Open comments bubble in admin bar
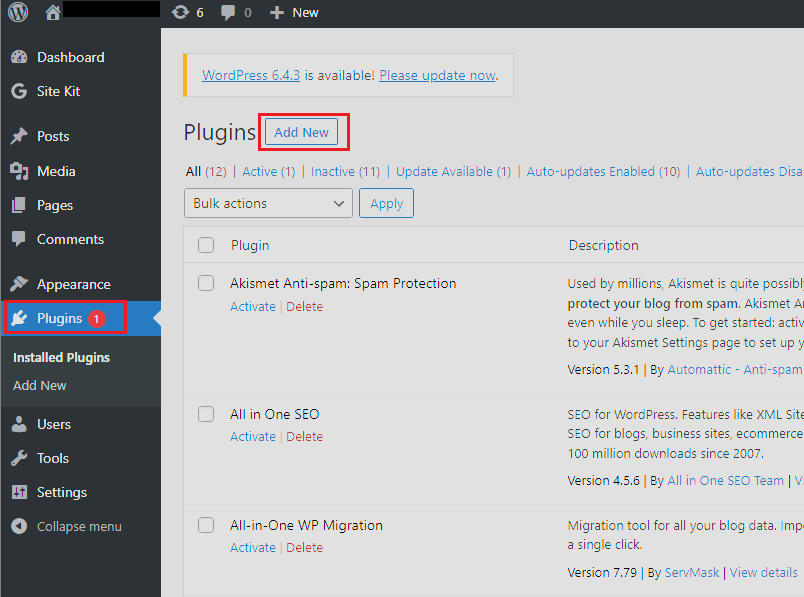The width and height of the screenshot is (804, 597). pyautogui.click(x=228, y=12)
